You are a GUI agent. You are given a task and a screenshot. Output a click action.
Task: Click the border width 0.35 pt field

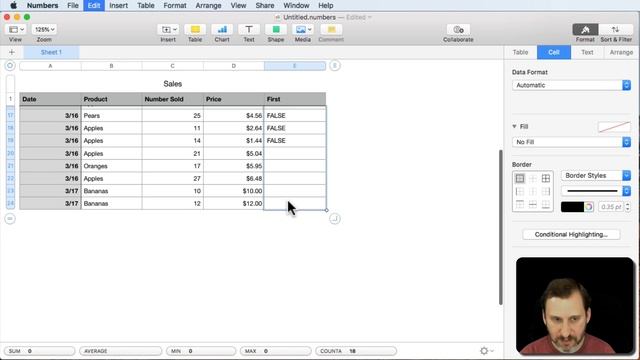[611, 207]
